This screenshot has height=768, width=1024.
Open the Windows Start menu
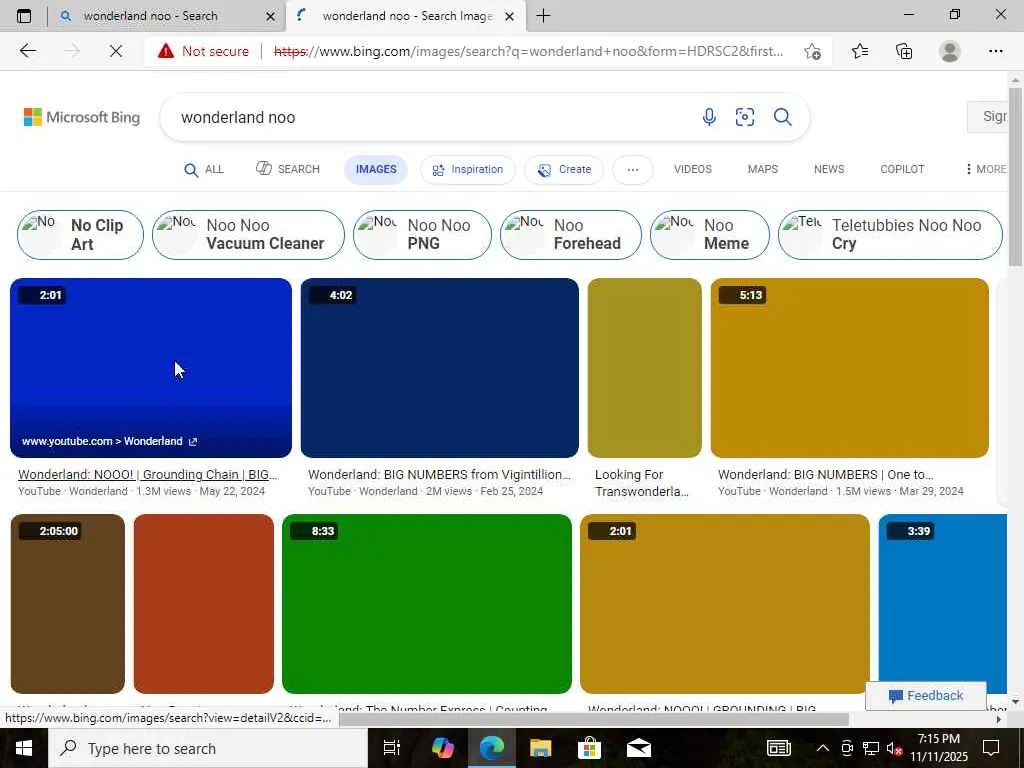coord(24,748)
